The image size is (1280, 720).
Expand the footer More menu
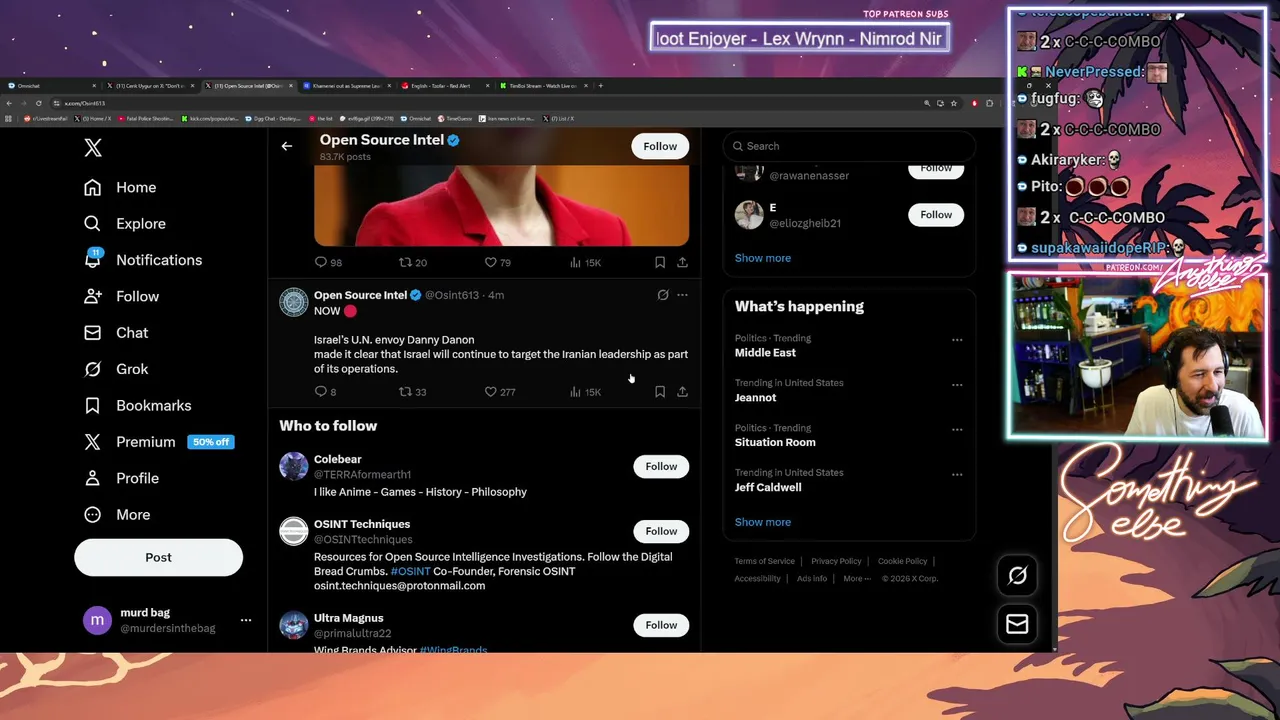click(857, 578)
